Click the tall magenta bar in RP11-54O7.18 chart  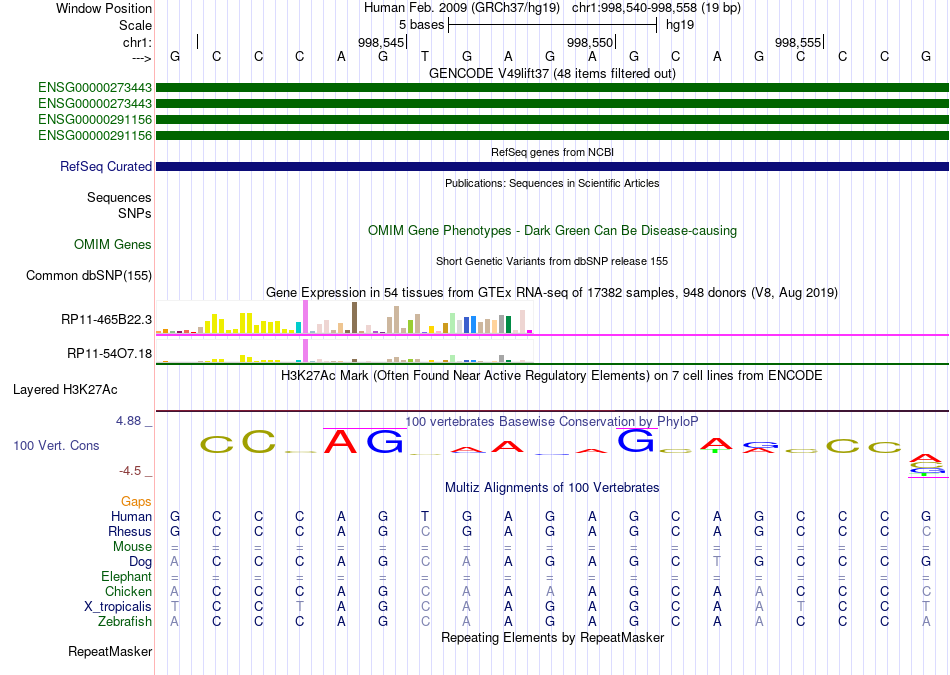point(305,351)
